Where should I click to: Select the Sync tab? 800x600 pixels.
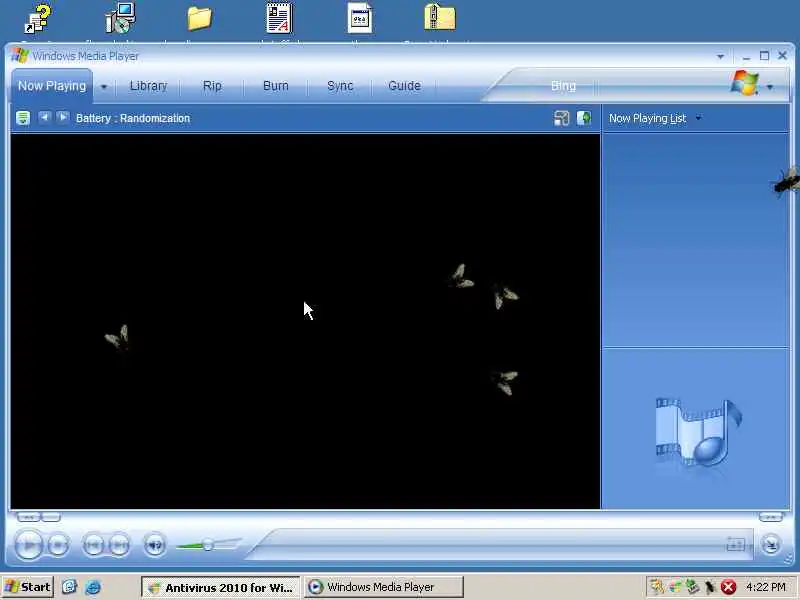[340, 86]
